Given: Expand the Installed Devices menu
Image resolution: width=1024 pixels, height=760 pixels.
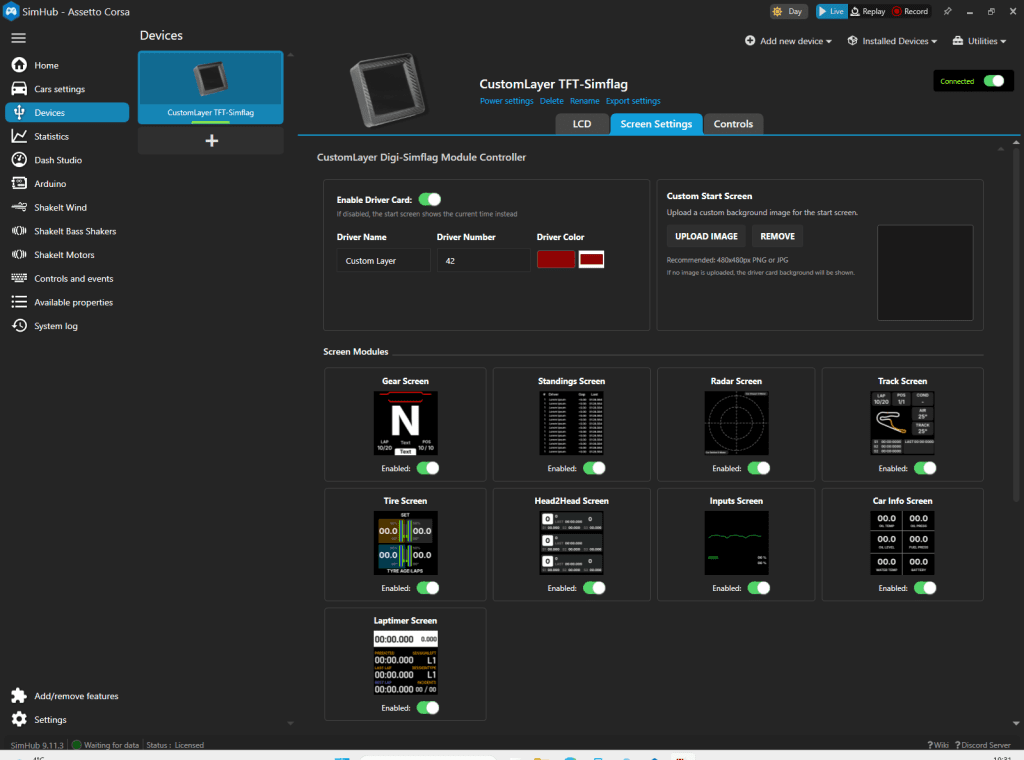Looking at the screenshot, I should 891,41.
